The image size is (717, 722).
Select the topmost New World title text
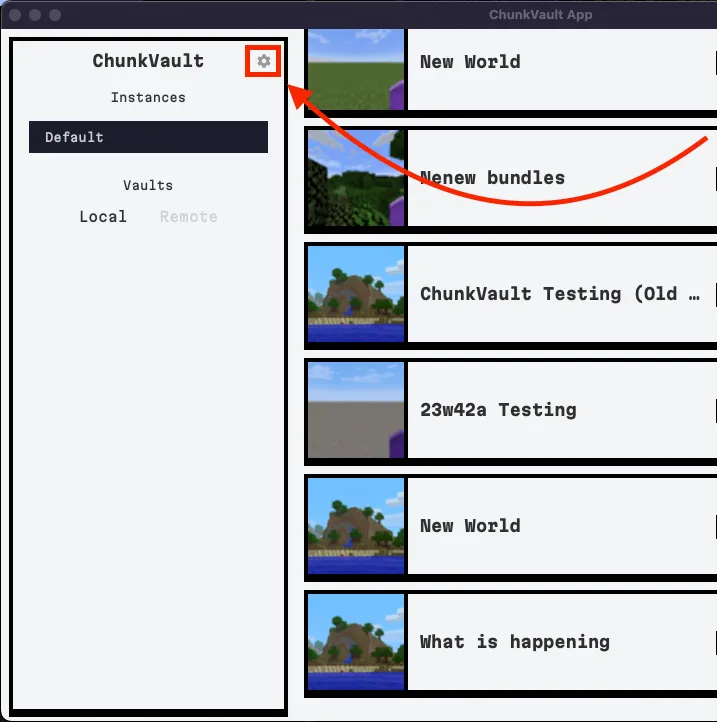coord(470,62)
